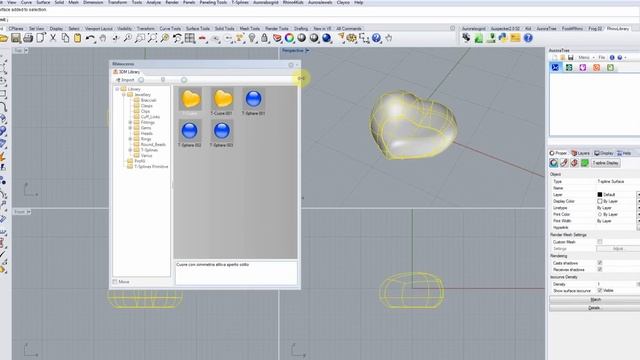Click the blue help icon in RhinoLibrary toolbar
The image size is (640, 360).
(528, 38)
